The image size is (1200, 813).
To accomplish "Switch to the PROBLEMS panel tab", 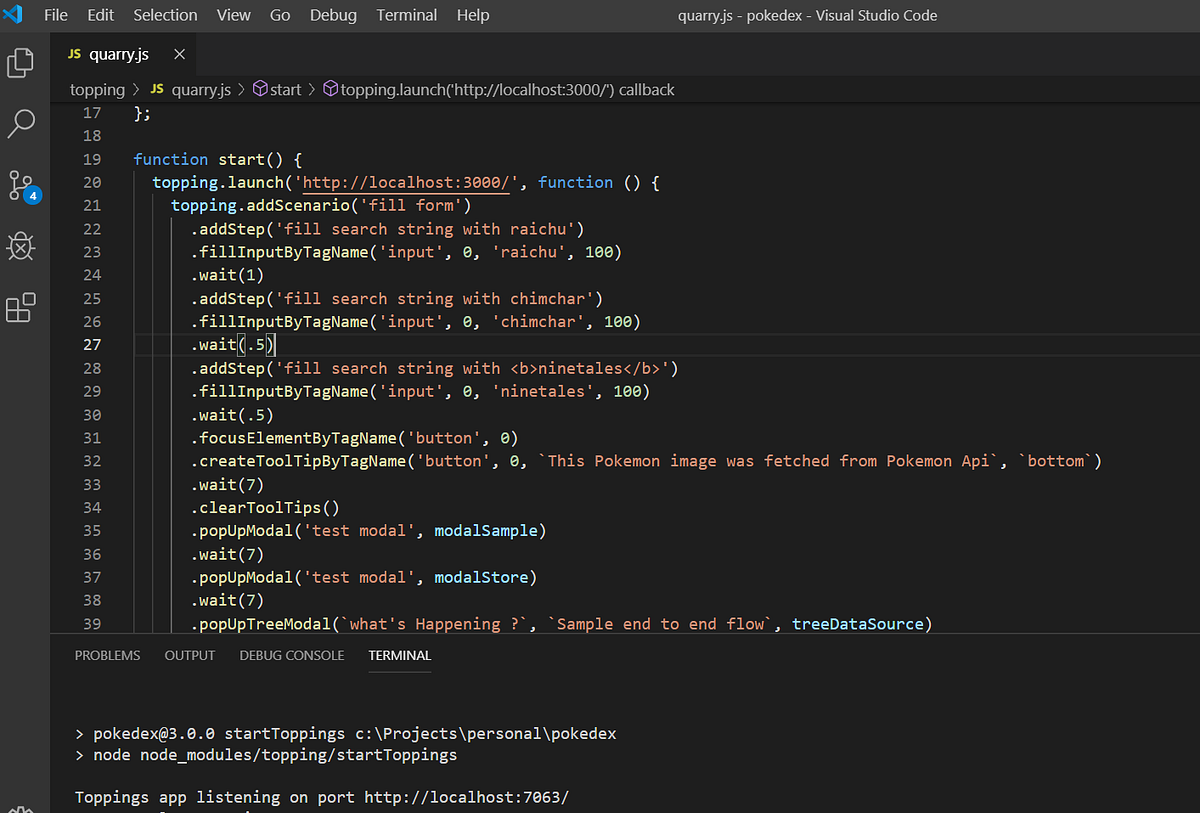I will point(107,655).
